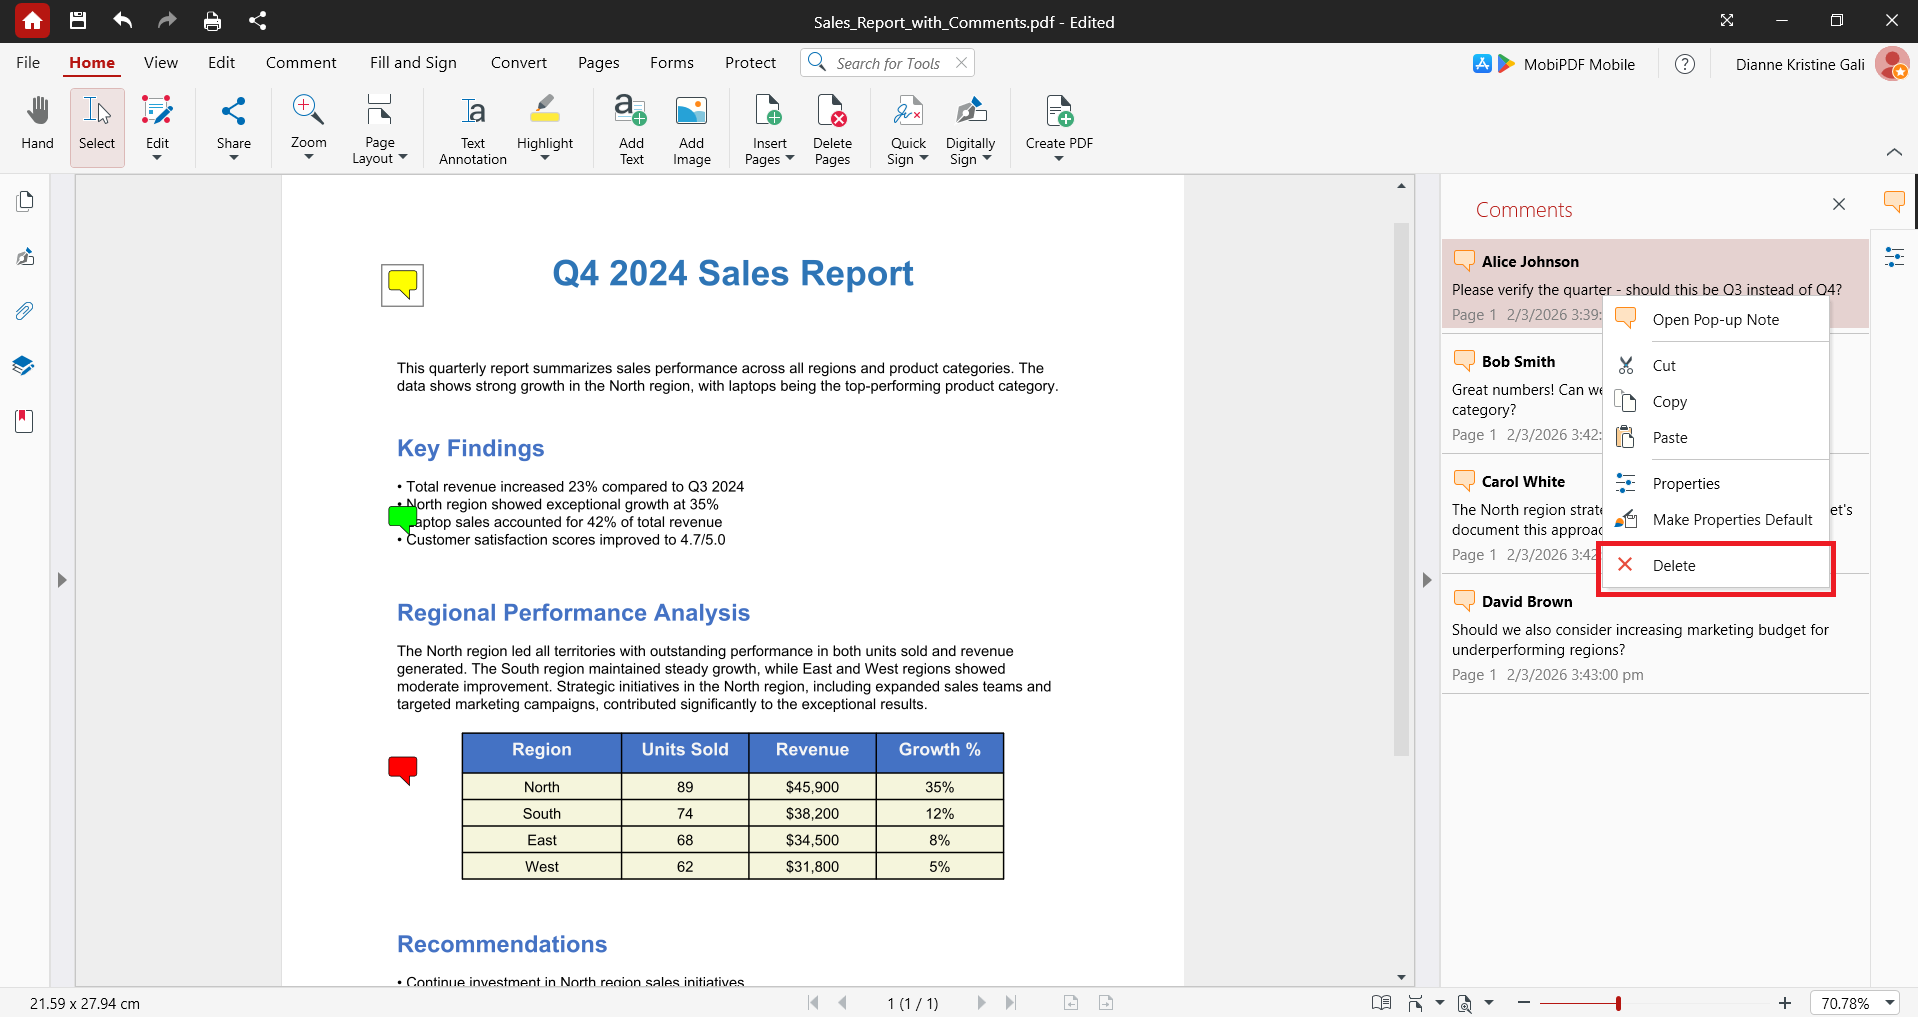Screen dimensions: 1918x1017
Task: Open the attachments paperclip sidebar icon
Action: (24, 311)
